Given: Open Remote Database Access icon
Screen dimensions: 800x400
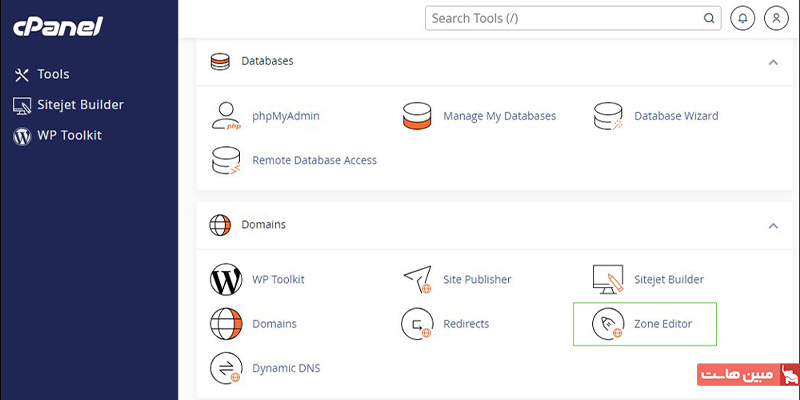Looking at the screenshot, I should click(226, 160).
